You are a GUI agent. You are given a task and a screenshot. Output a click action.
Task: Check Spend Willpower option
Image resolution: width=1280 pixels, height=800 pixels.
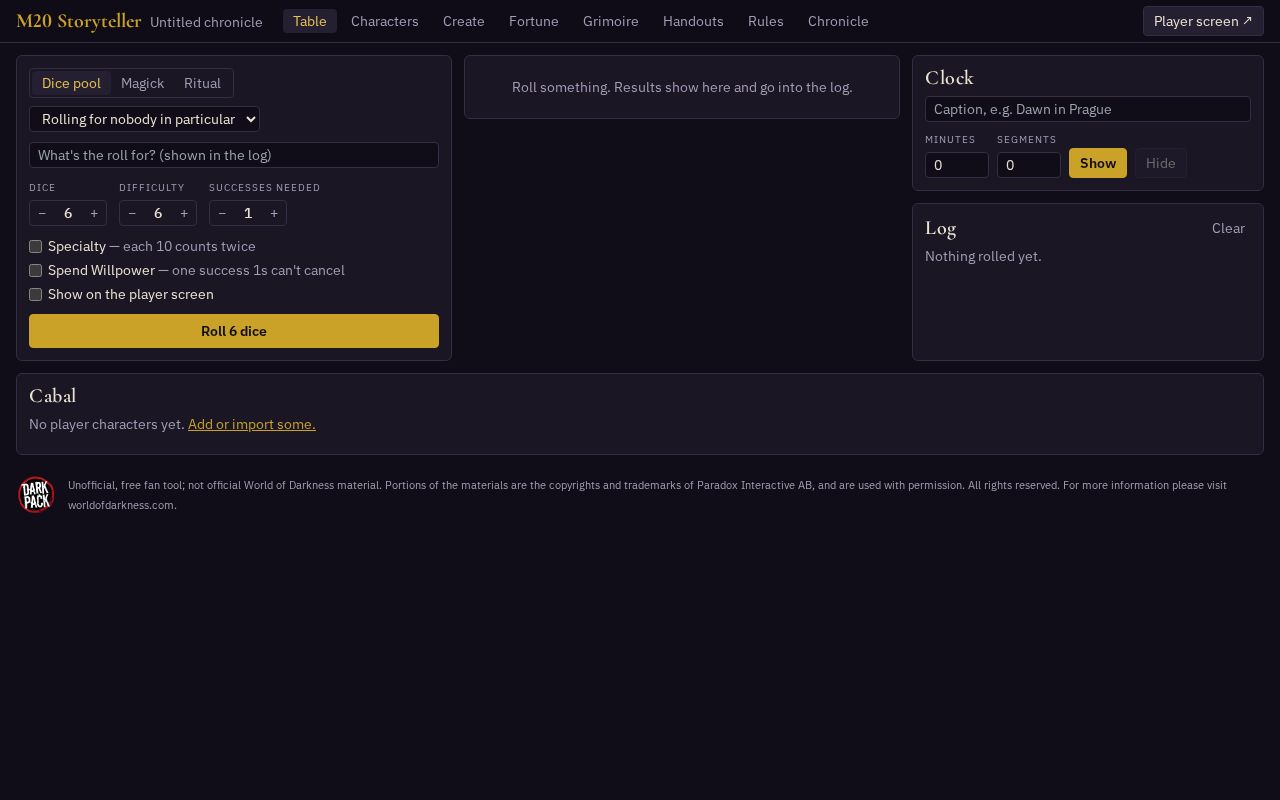pos(35,270)
